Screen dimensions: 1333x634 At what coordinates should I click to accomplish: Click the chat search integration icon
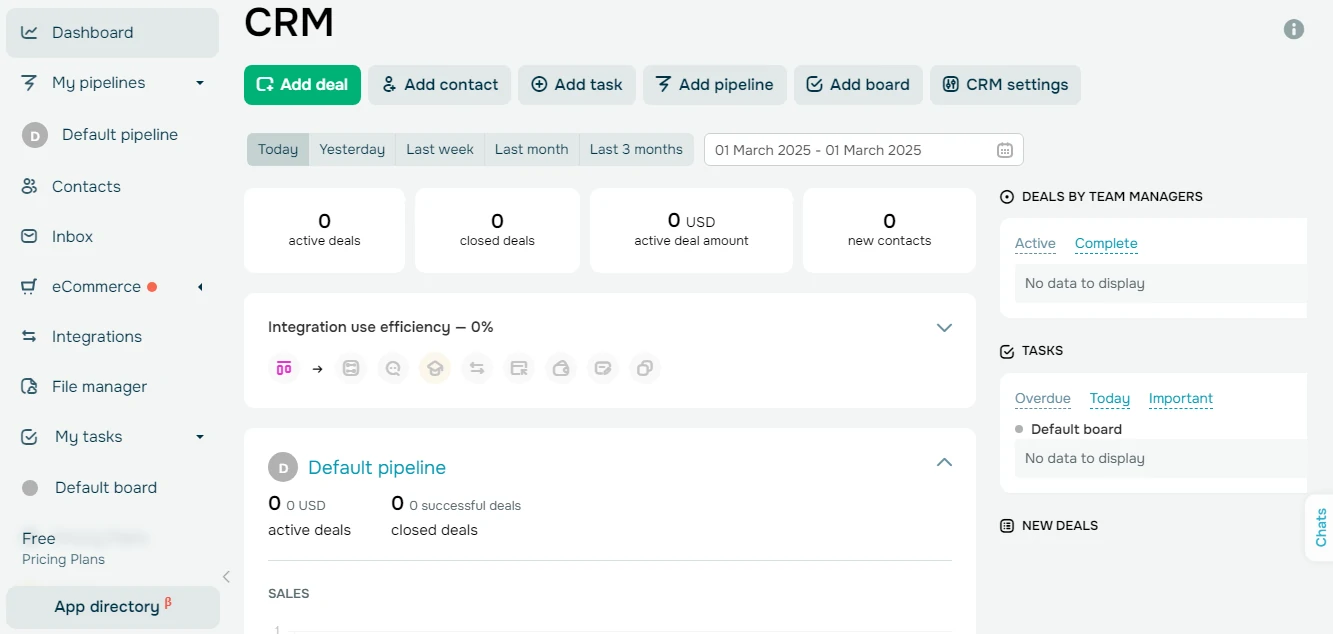[393, 368]
